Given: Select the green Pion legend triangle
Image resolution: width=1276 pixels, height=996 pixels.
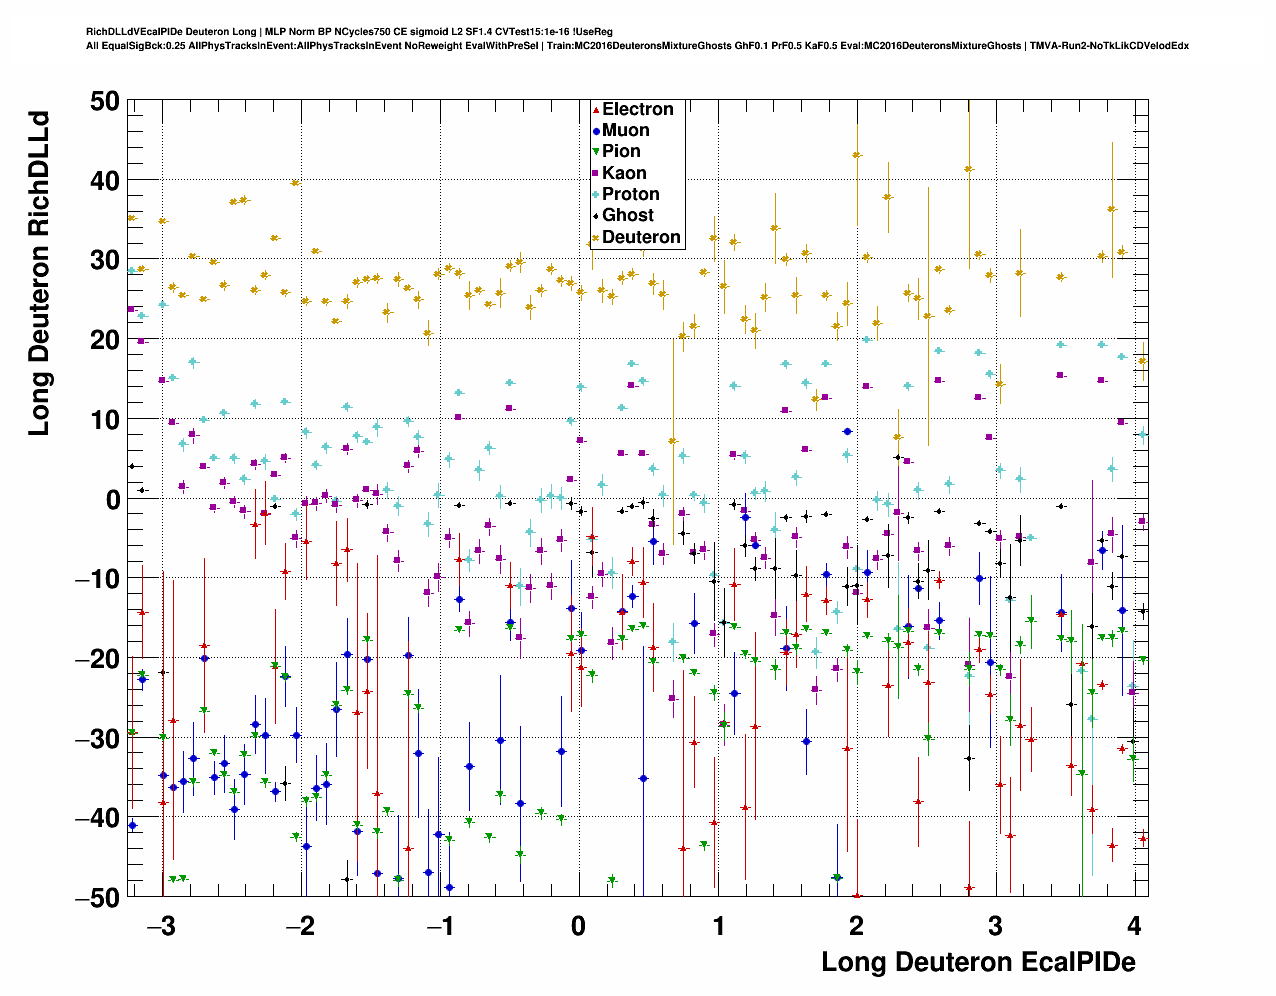Looking at the screenshot, I should pos(596,152).
